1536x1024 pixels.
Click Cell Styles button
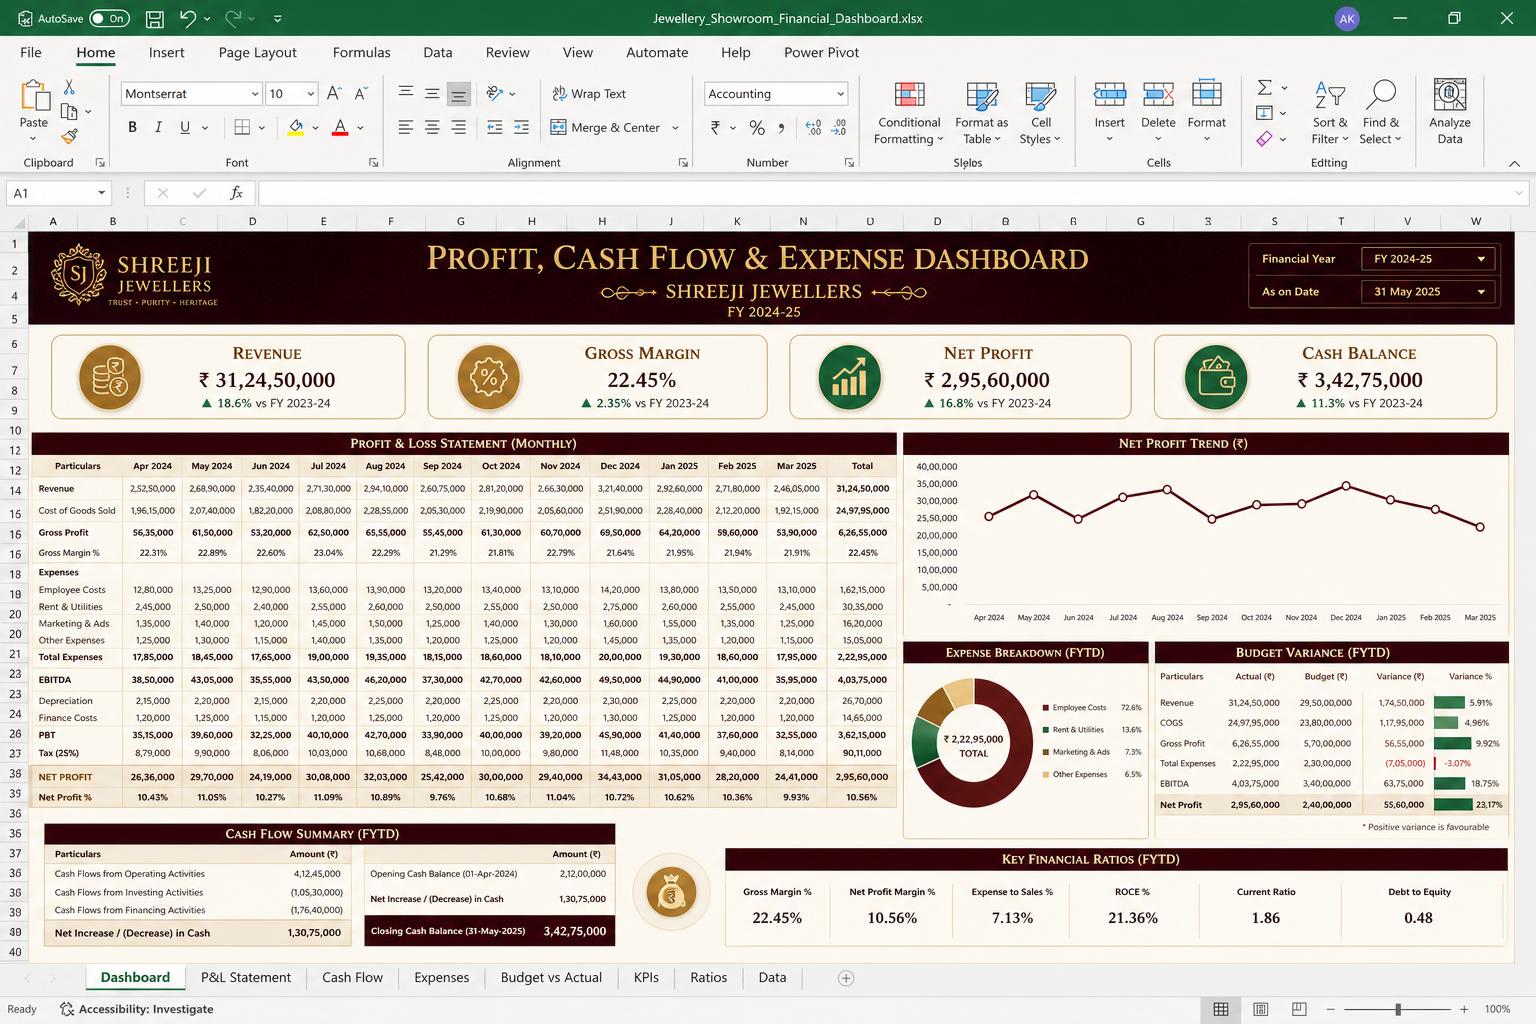(1041, 112)
